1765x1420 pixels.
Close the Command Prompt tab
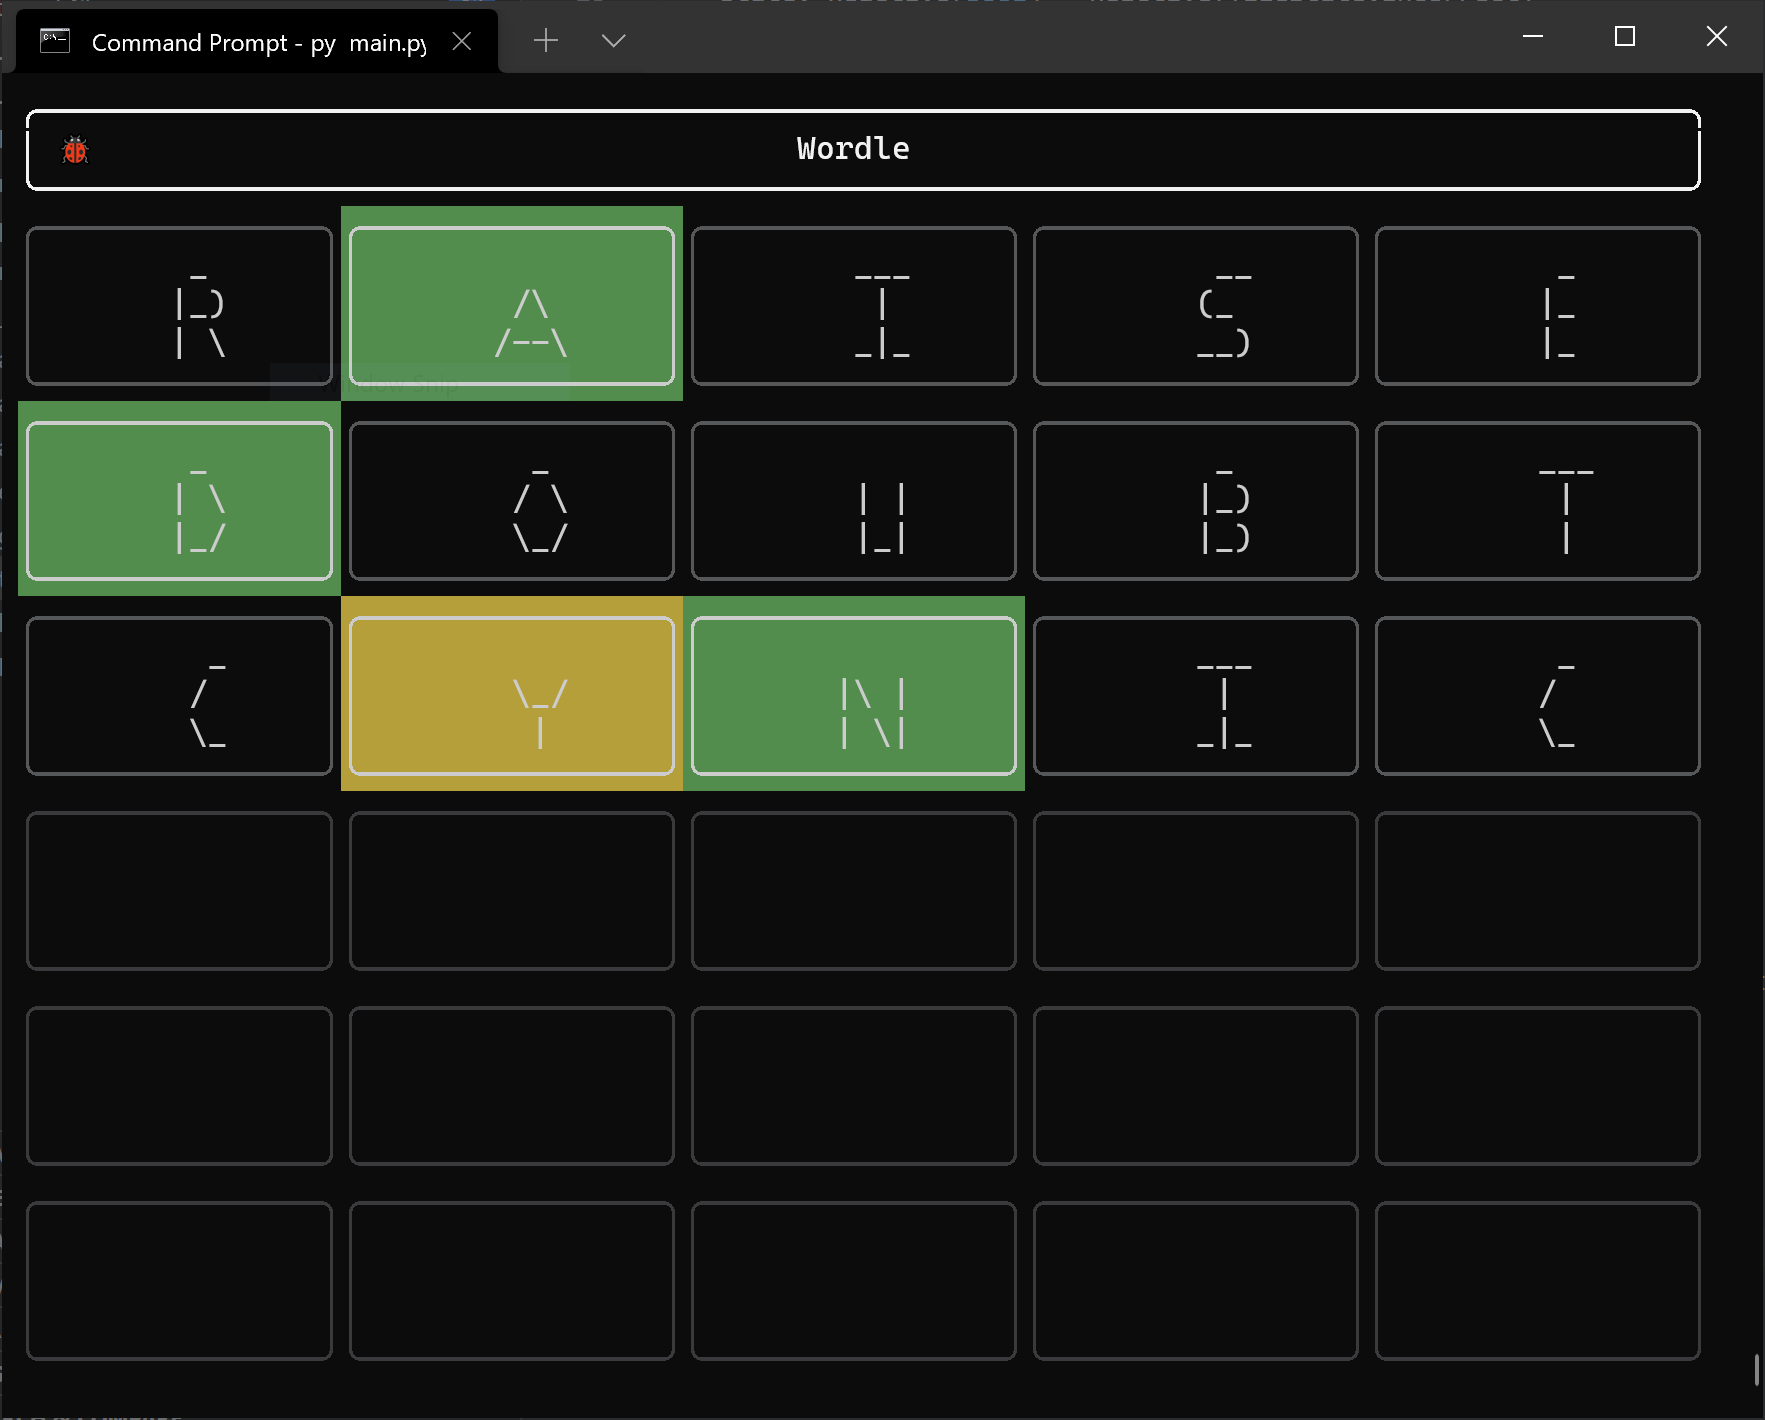(462, 41)
